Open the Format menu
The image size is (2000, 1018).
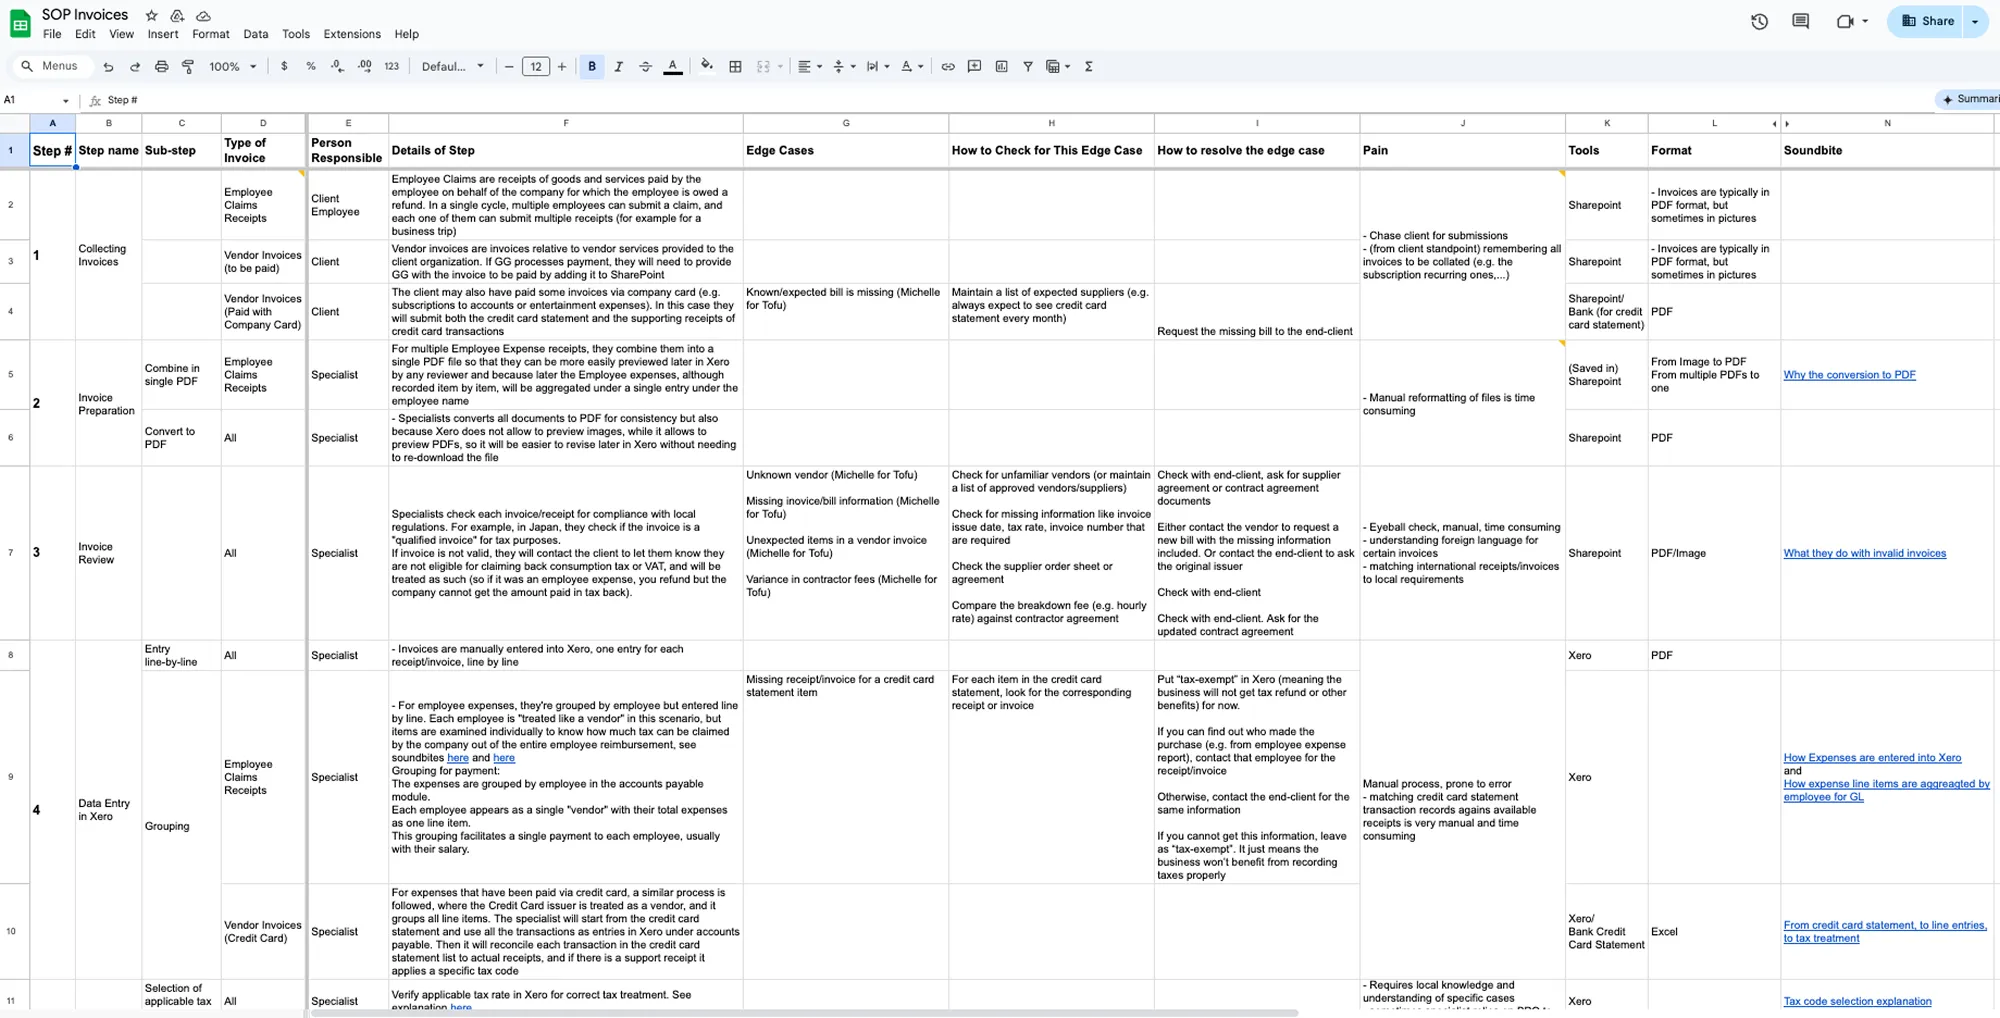pos(210,34)
